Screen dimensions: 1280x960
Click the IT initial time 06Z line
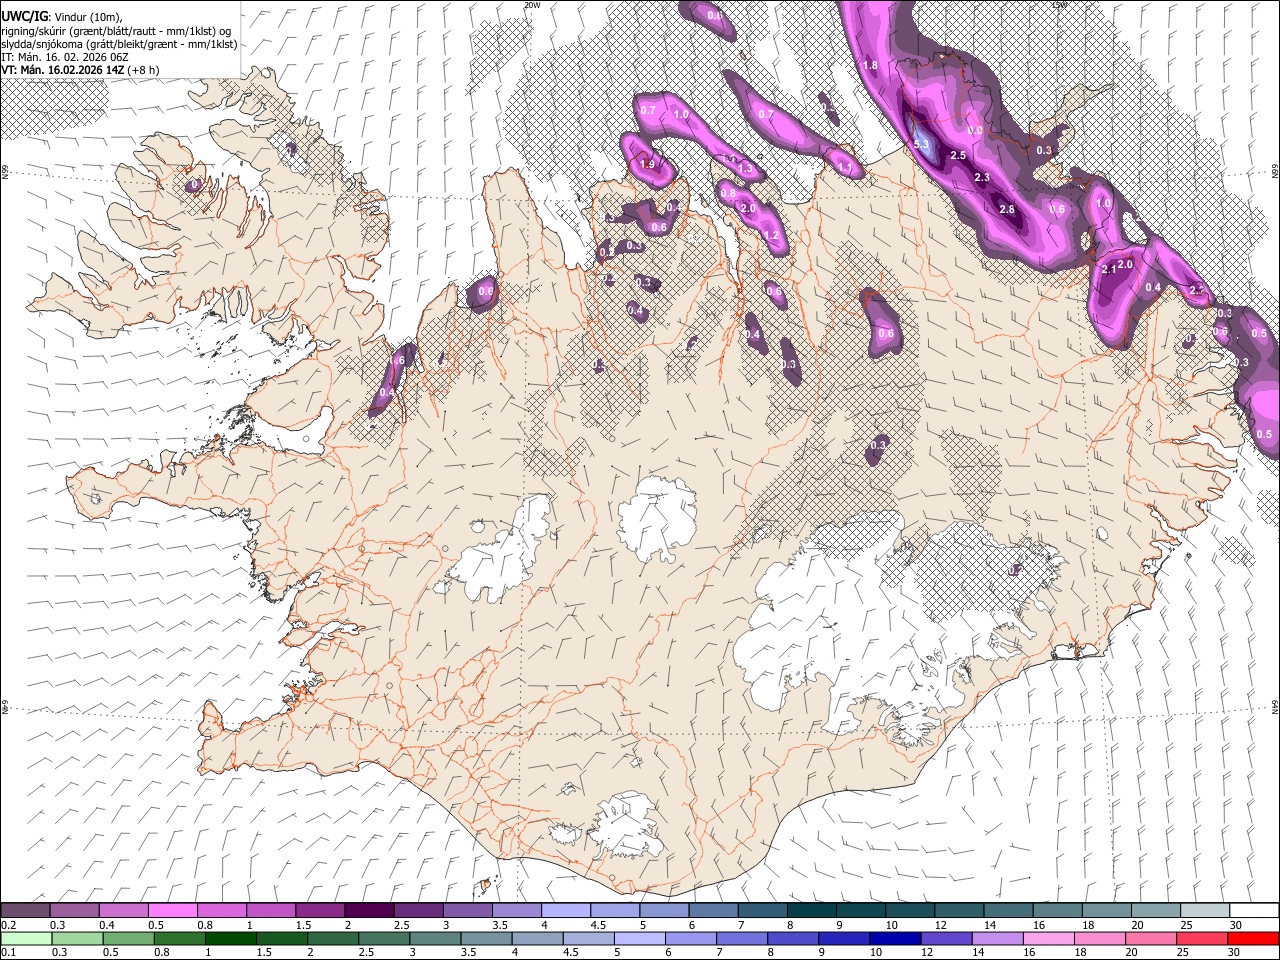[x=65, y=57]
